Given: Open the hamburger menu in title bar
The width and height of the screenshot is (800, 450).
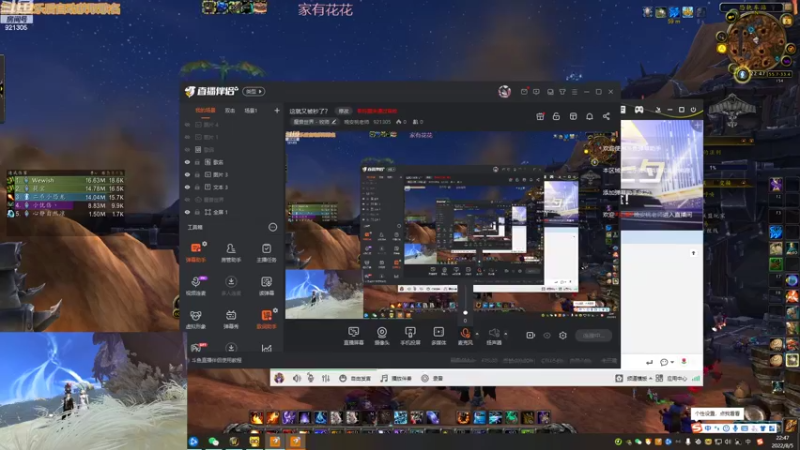Looking at the screenshot, I should point(574,92).
